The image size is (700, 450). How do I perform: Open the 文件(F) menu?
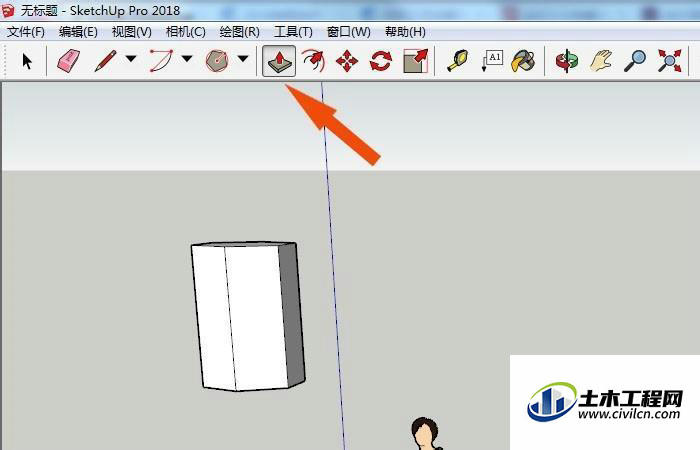(x=26, y=32)
